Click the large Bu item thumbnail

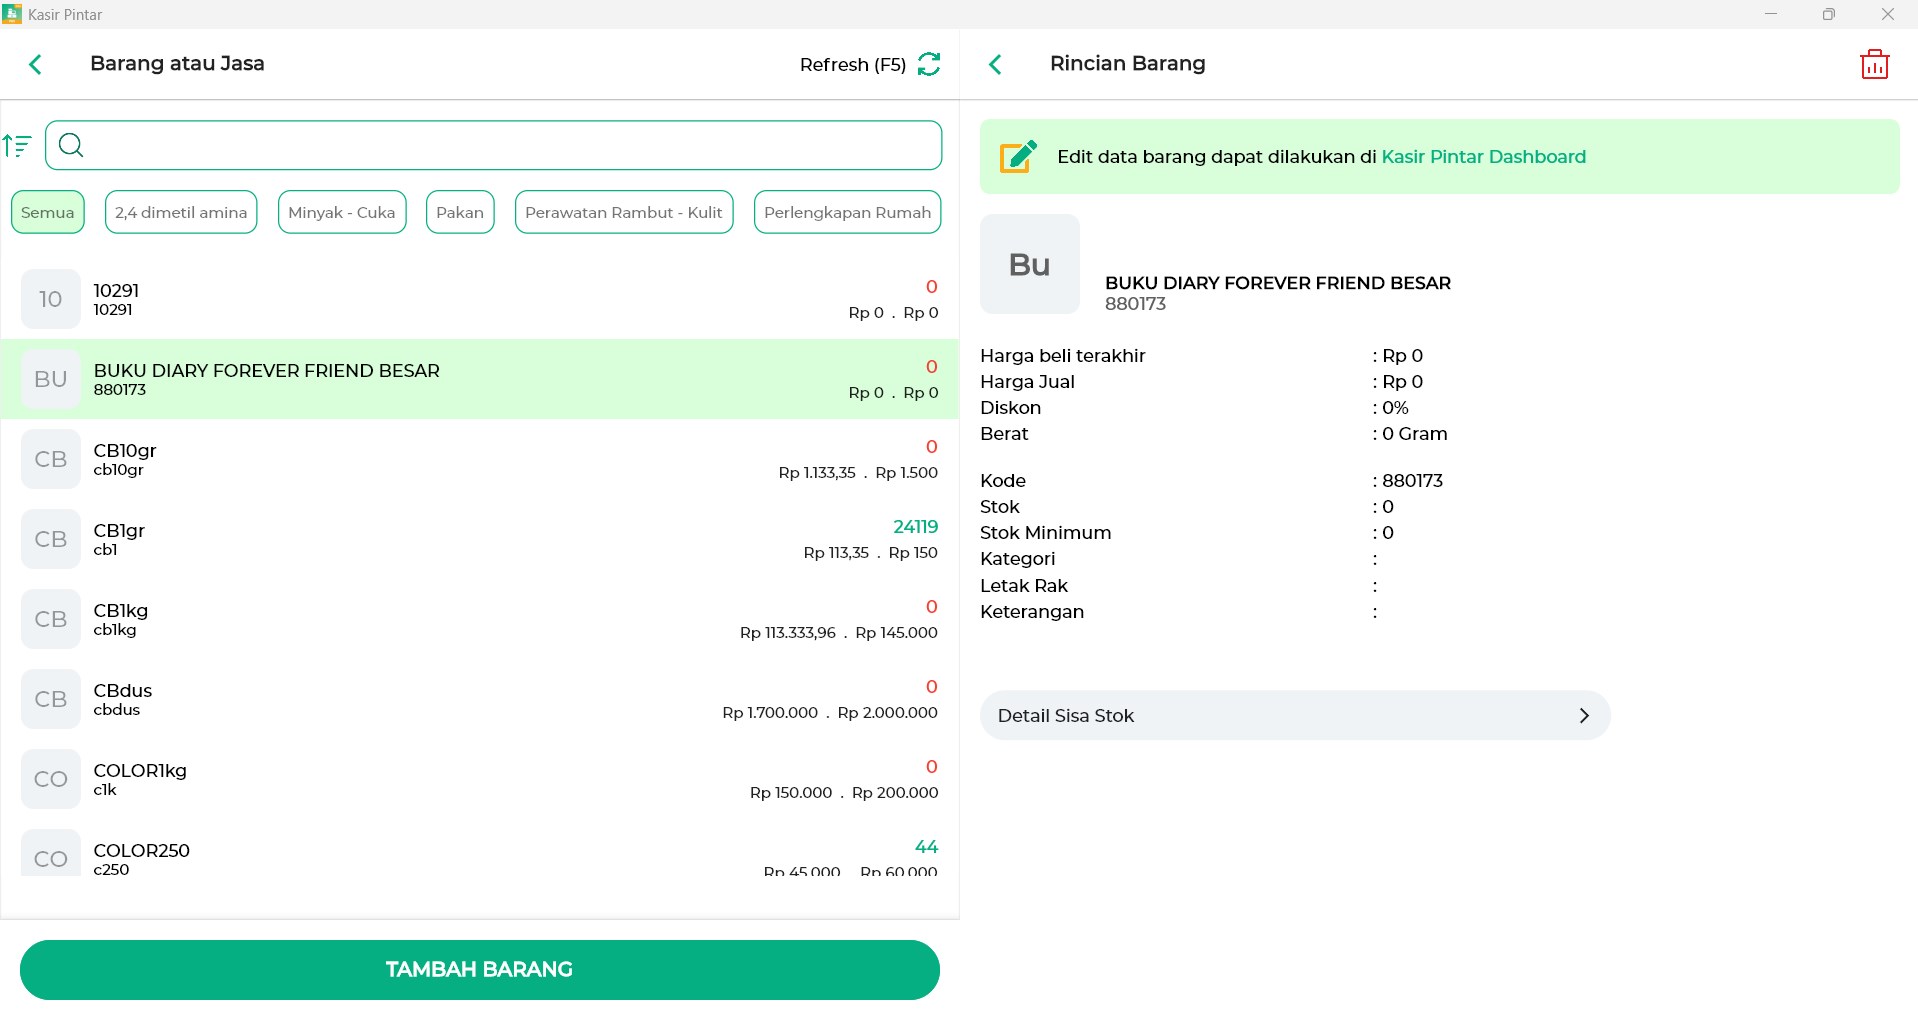1029,264
